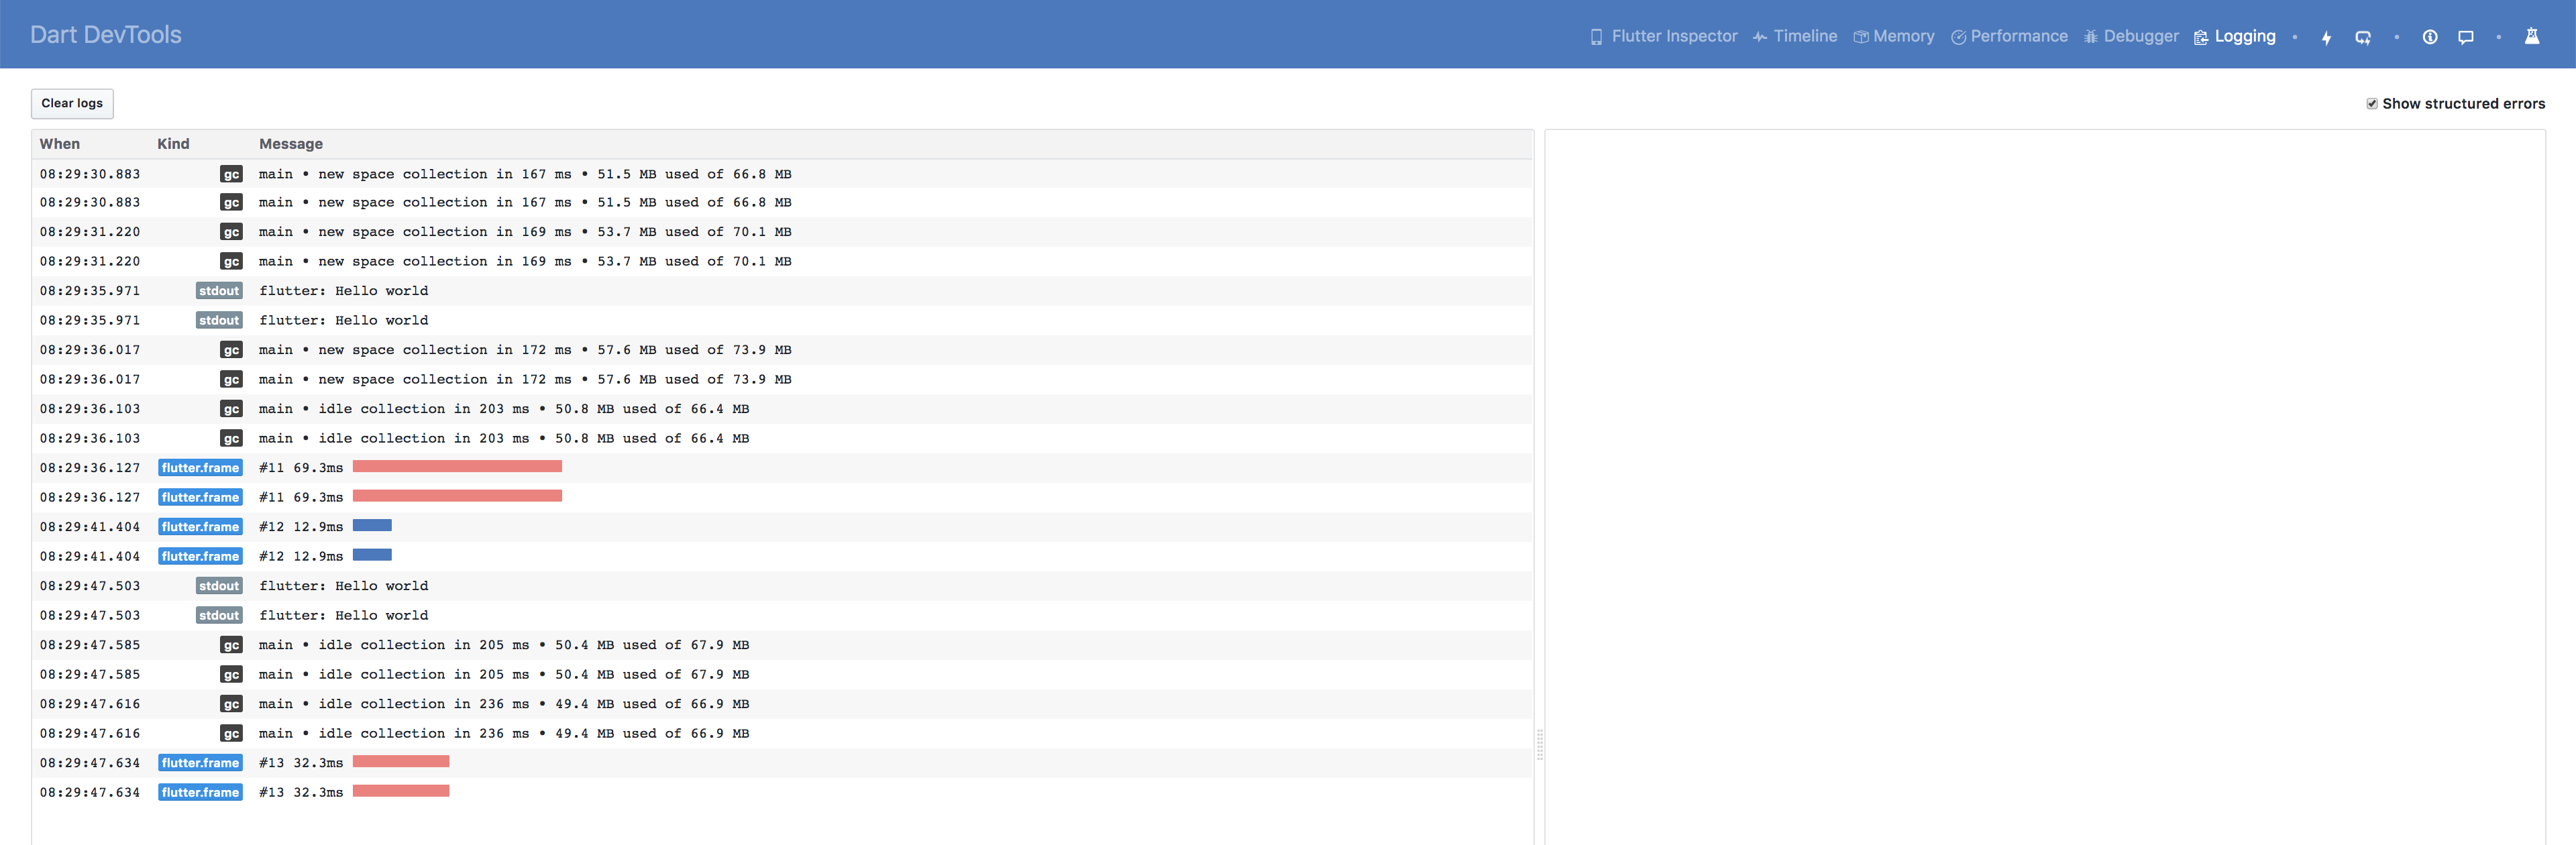Open the Flutter Inspector tab
The image size is (2576, 845).
[x=1664, y=36]
